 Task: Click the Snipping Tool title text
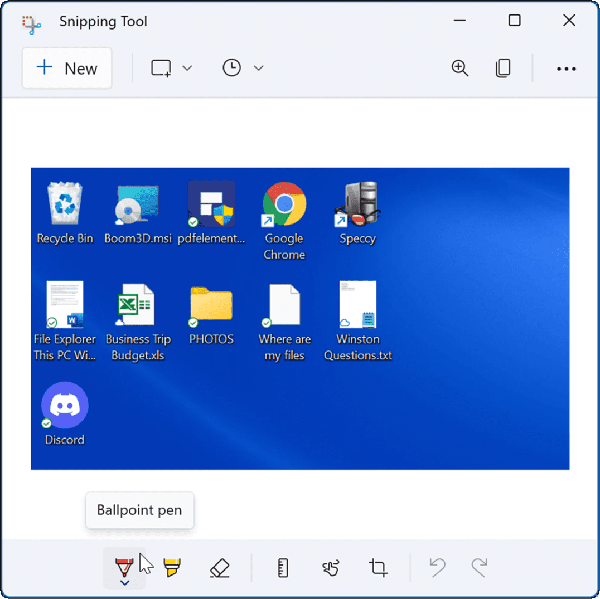103,21
